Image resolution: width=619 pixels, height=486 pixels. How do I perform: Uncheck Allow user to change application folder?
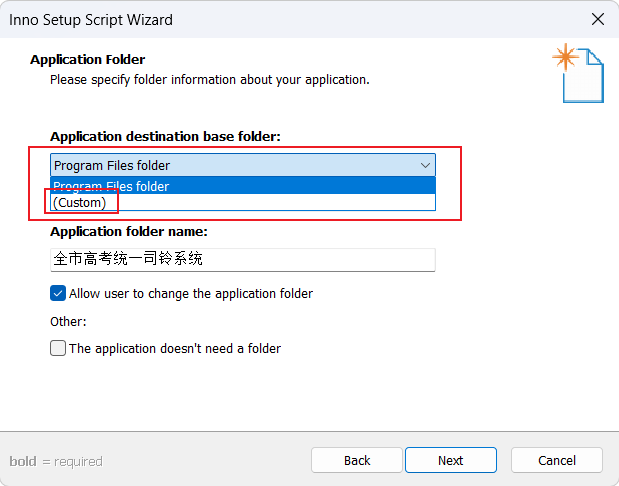(58, 293)
